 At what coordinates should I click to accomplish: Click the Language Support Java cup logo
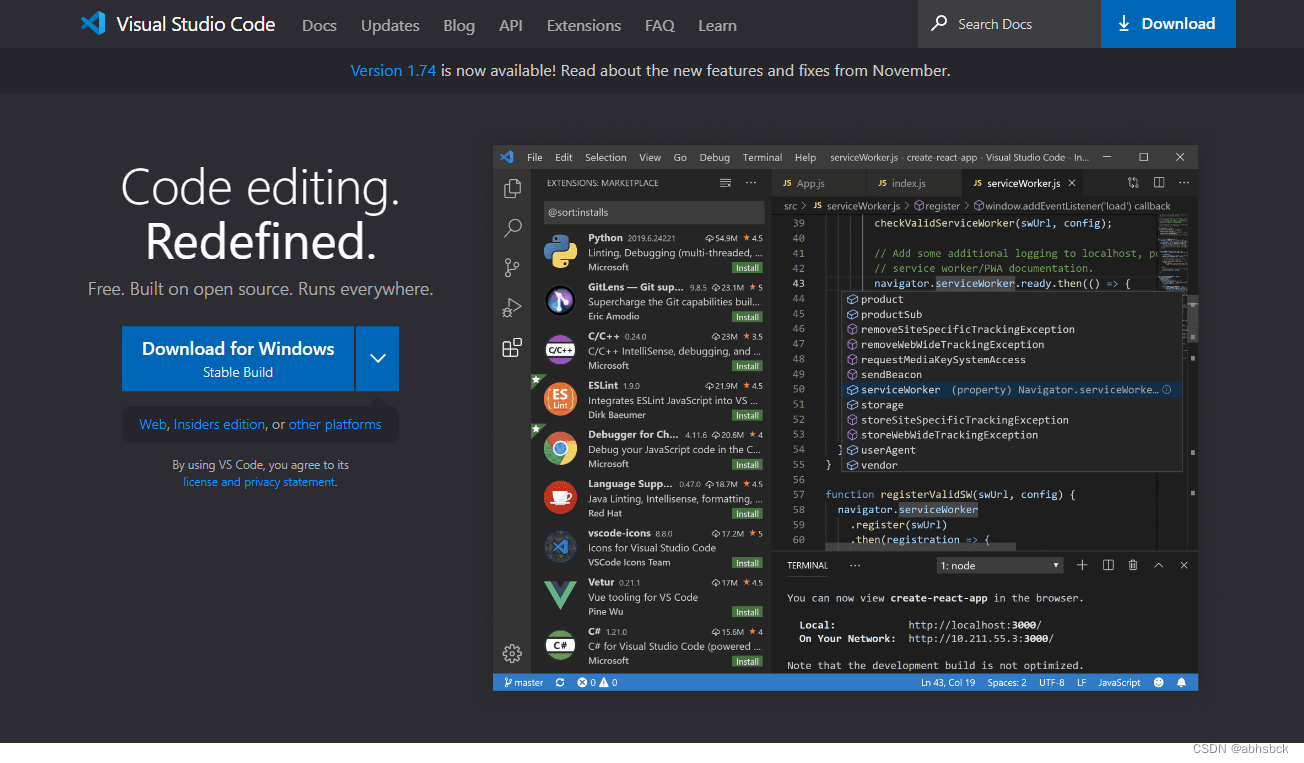tap(560, 498)
